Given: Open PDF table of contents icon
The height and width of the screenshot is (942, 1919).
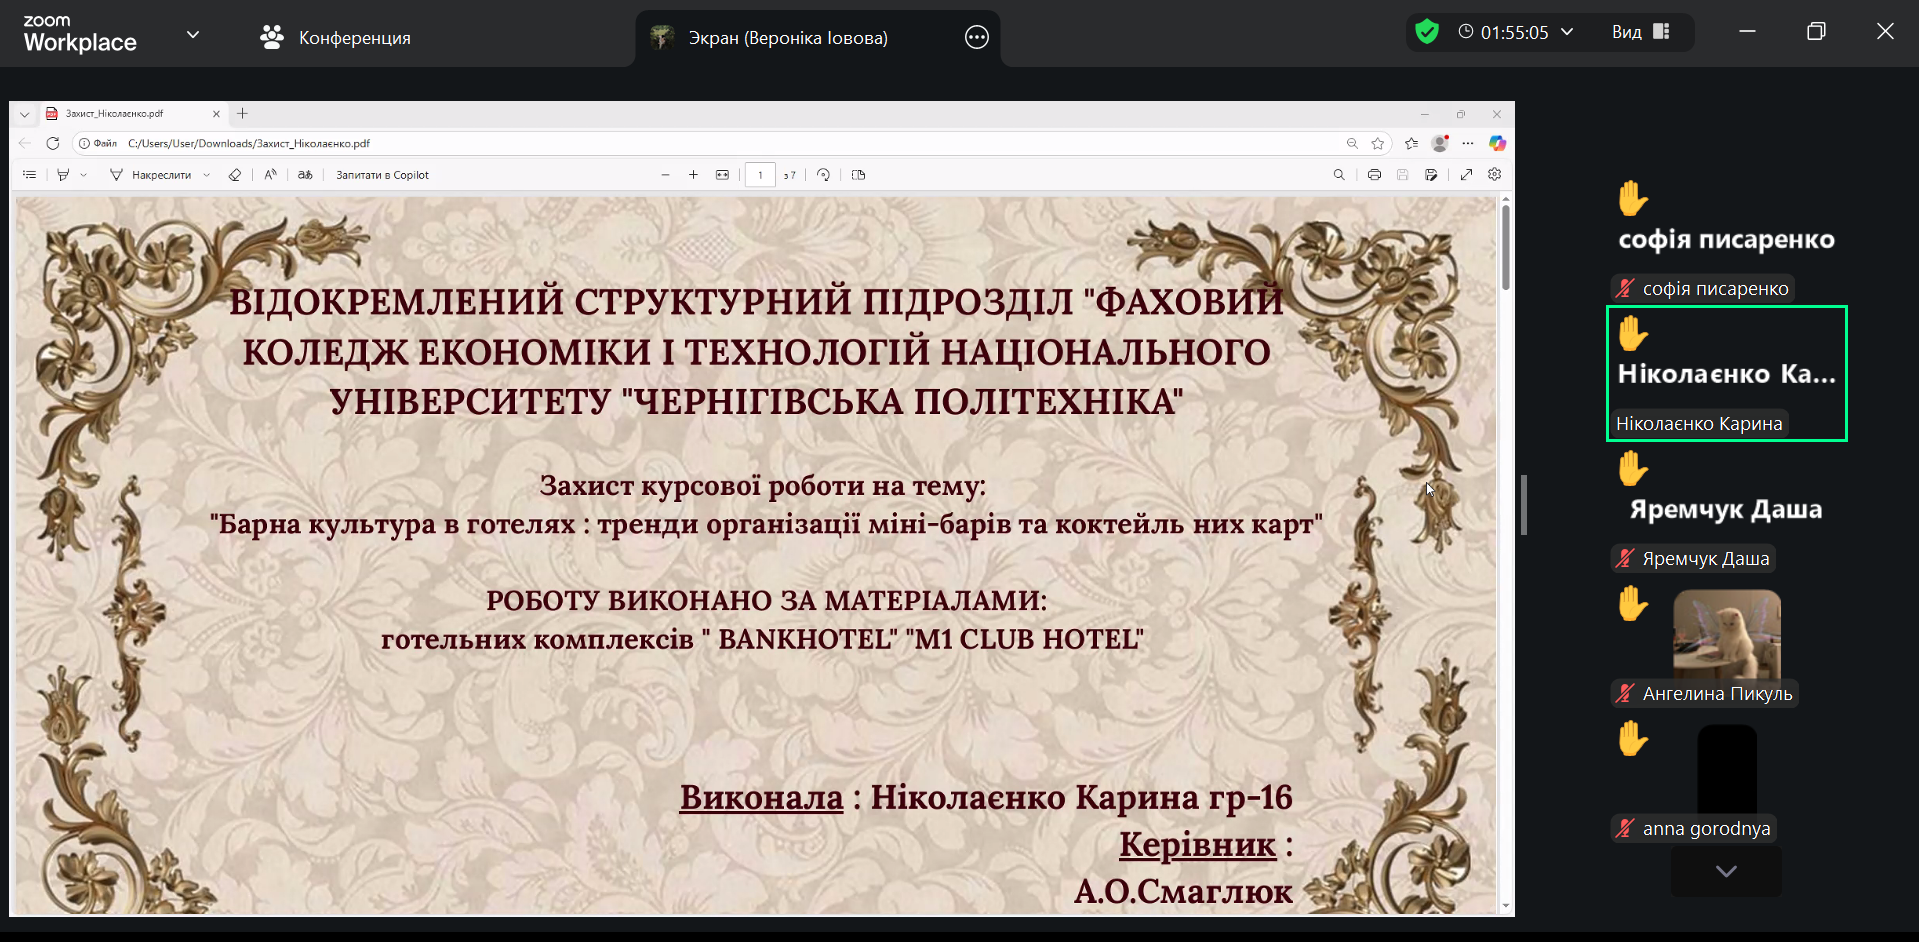Looking at the screenshot, I should pyautogui.click(x=30, y=175).
